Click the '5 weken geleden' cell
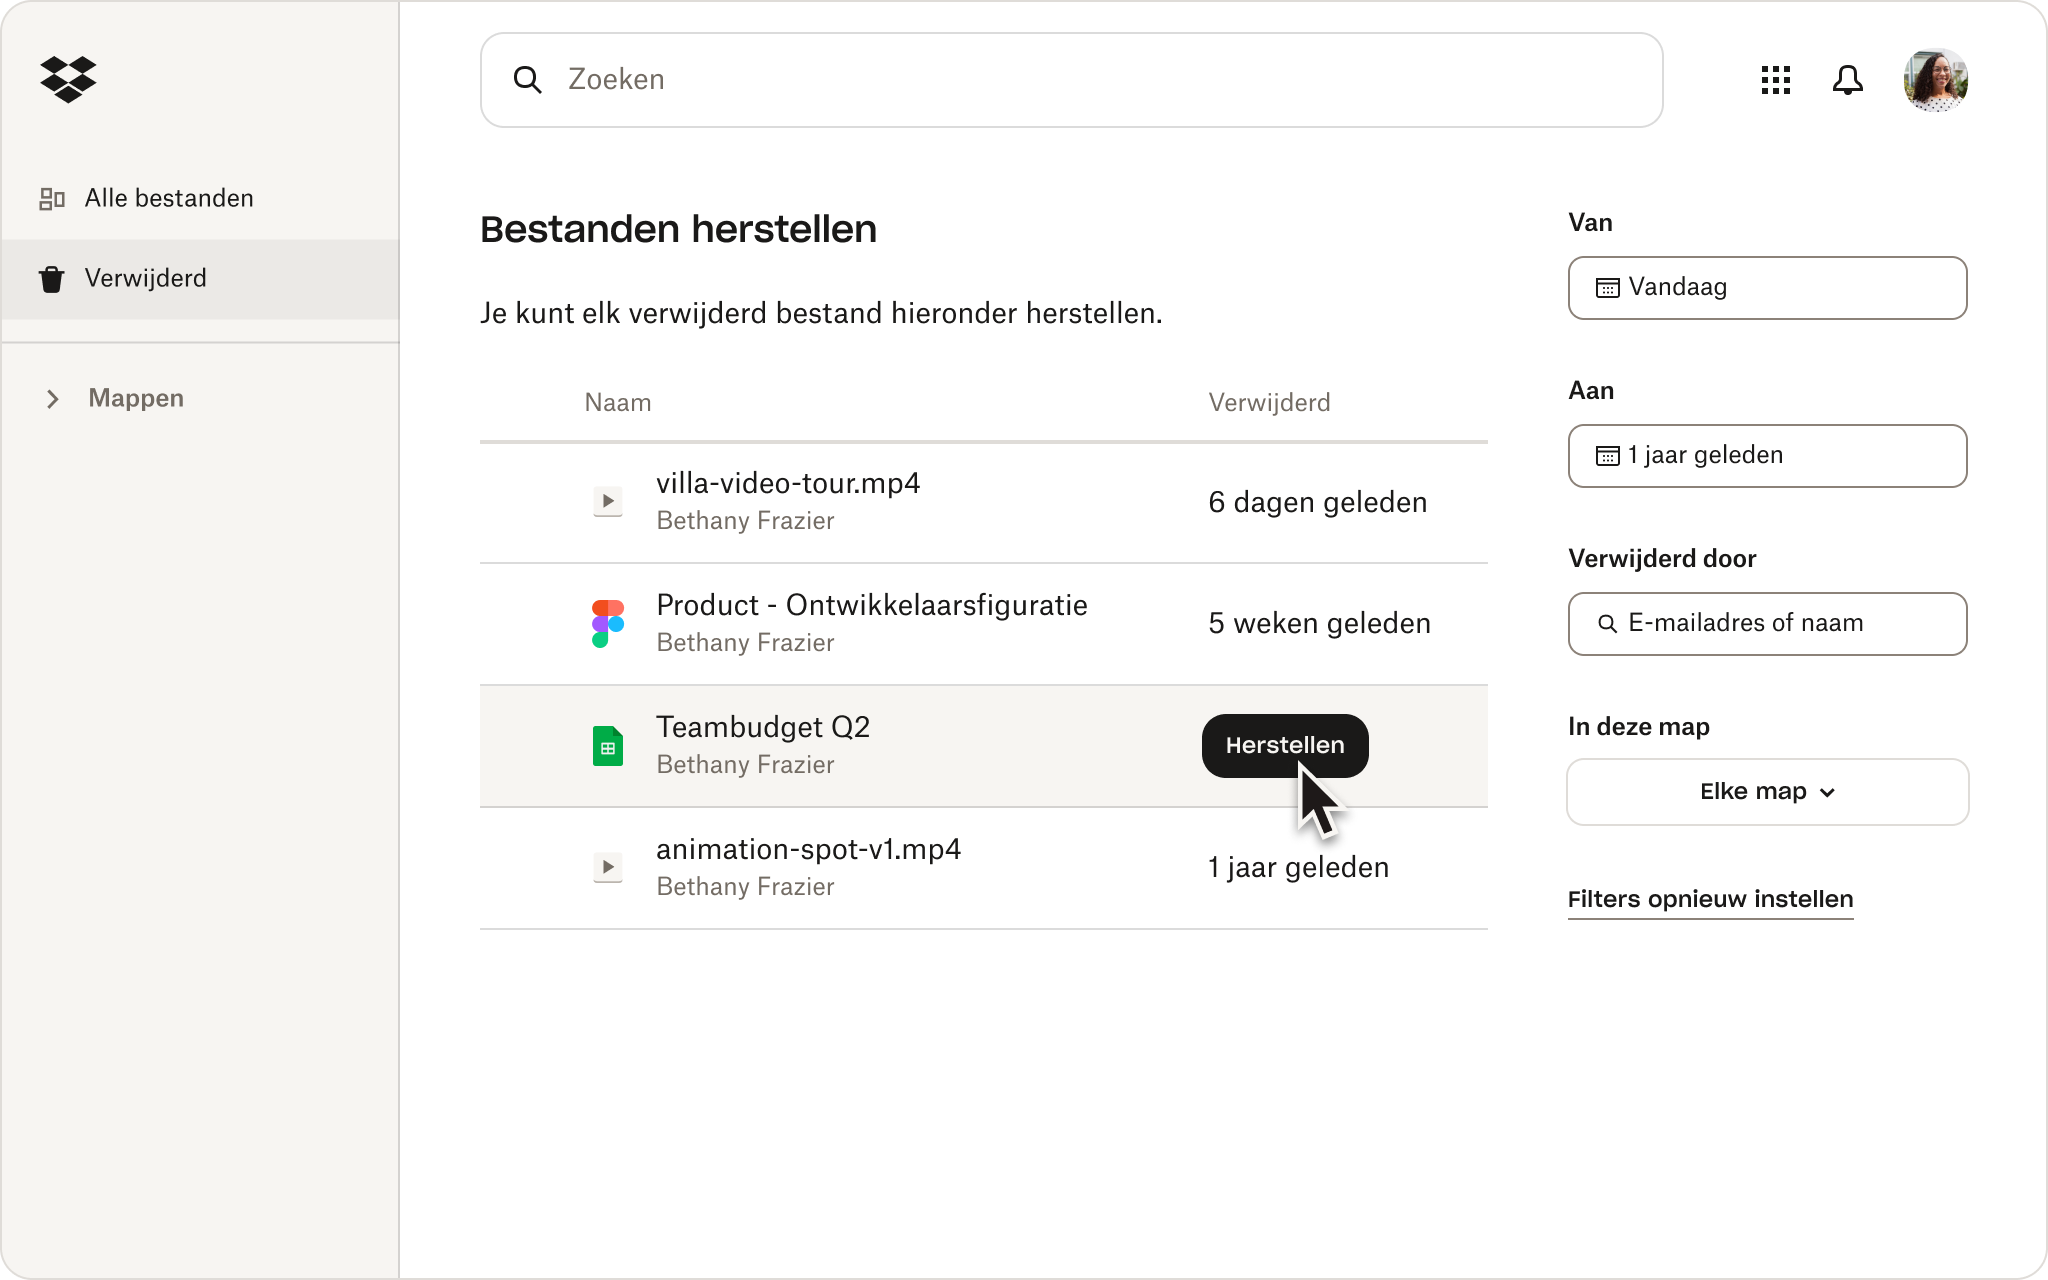2048x1280 pixels. (1319, 623)
